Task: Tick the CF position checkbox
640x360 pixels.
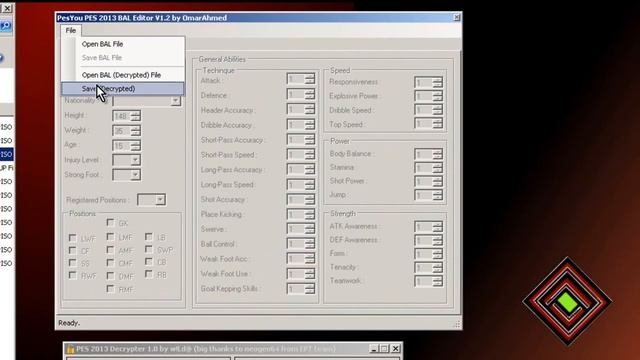Action: (x=73, y=250)
